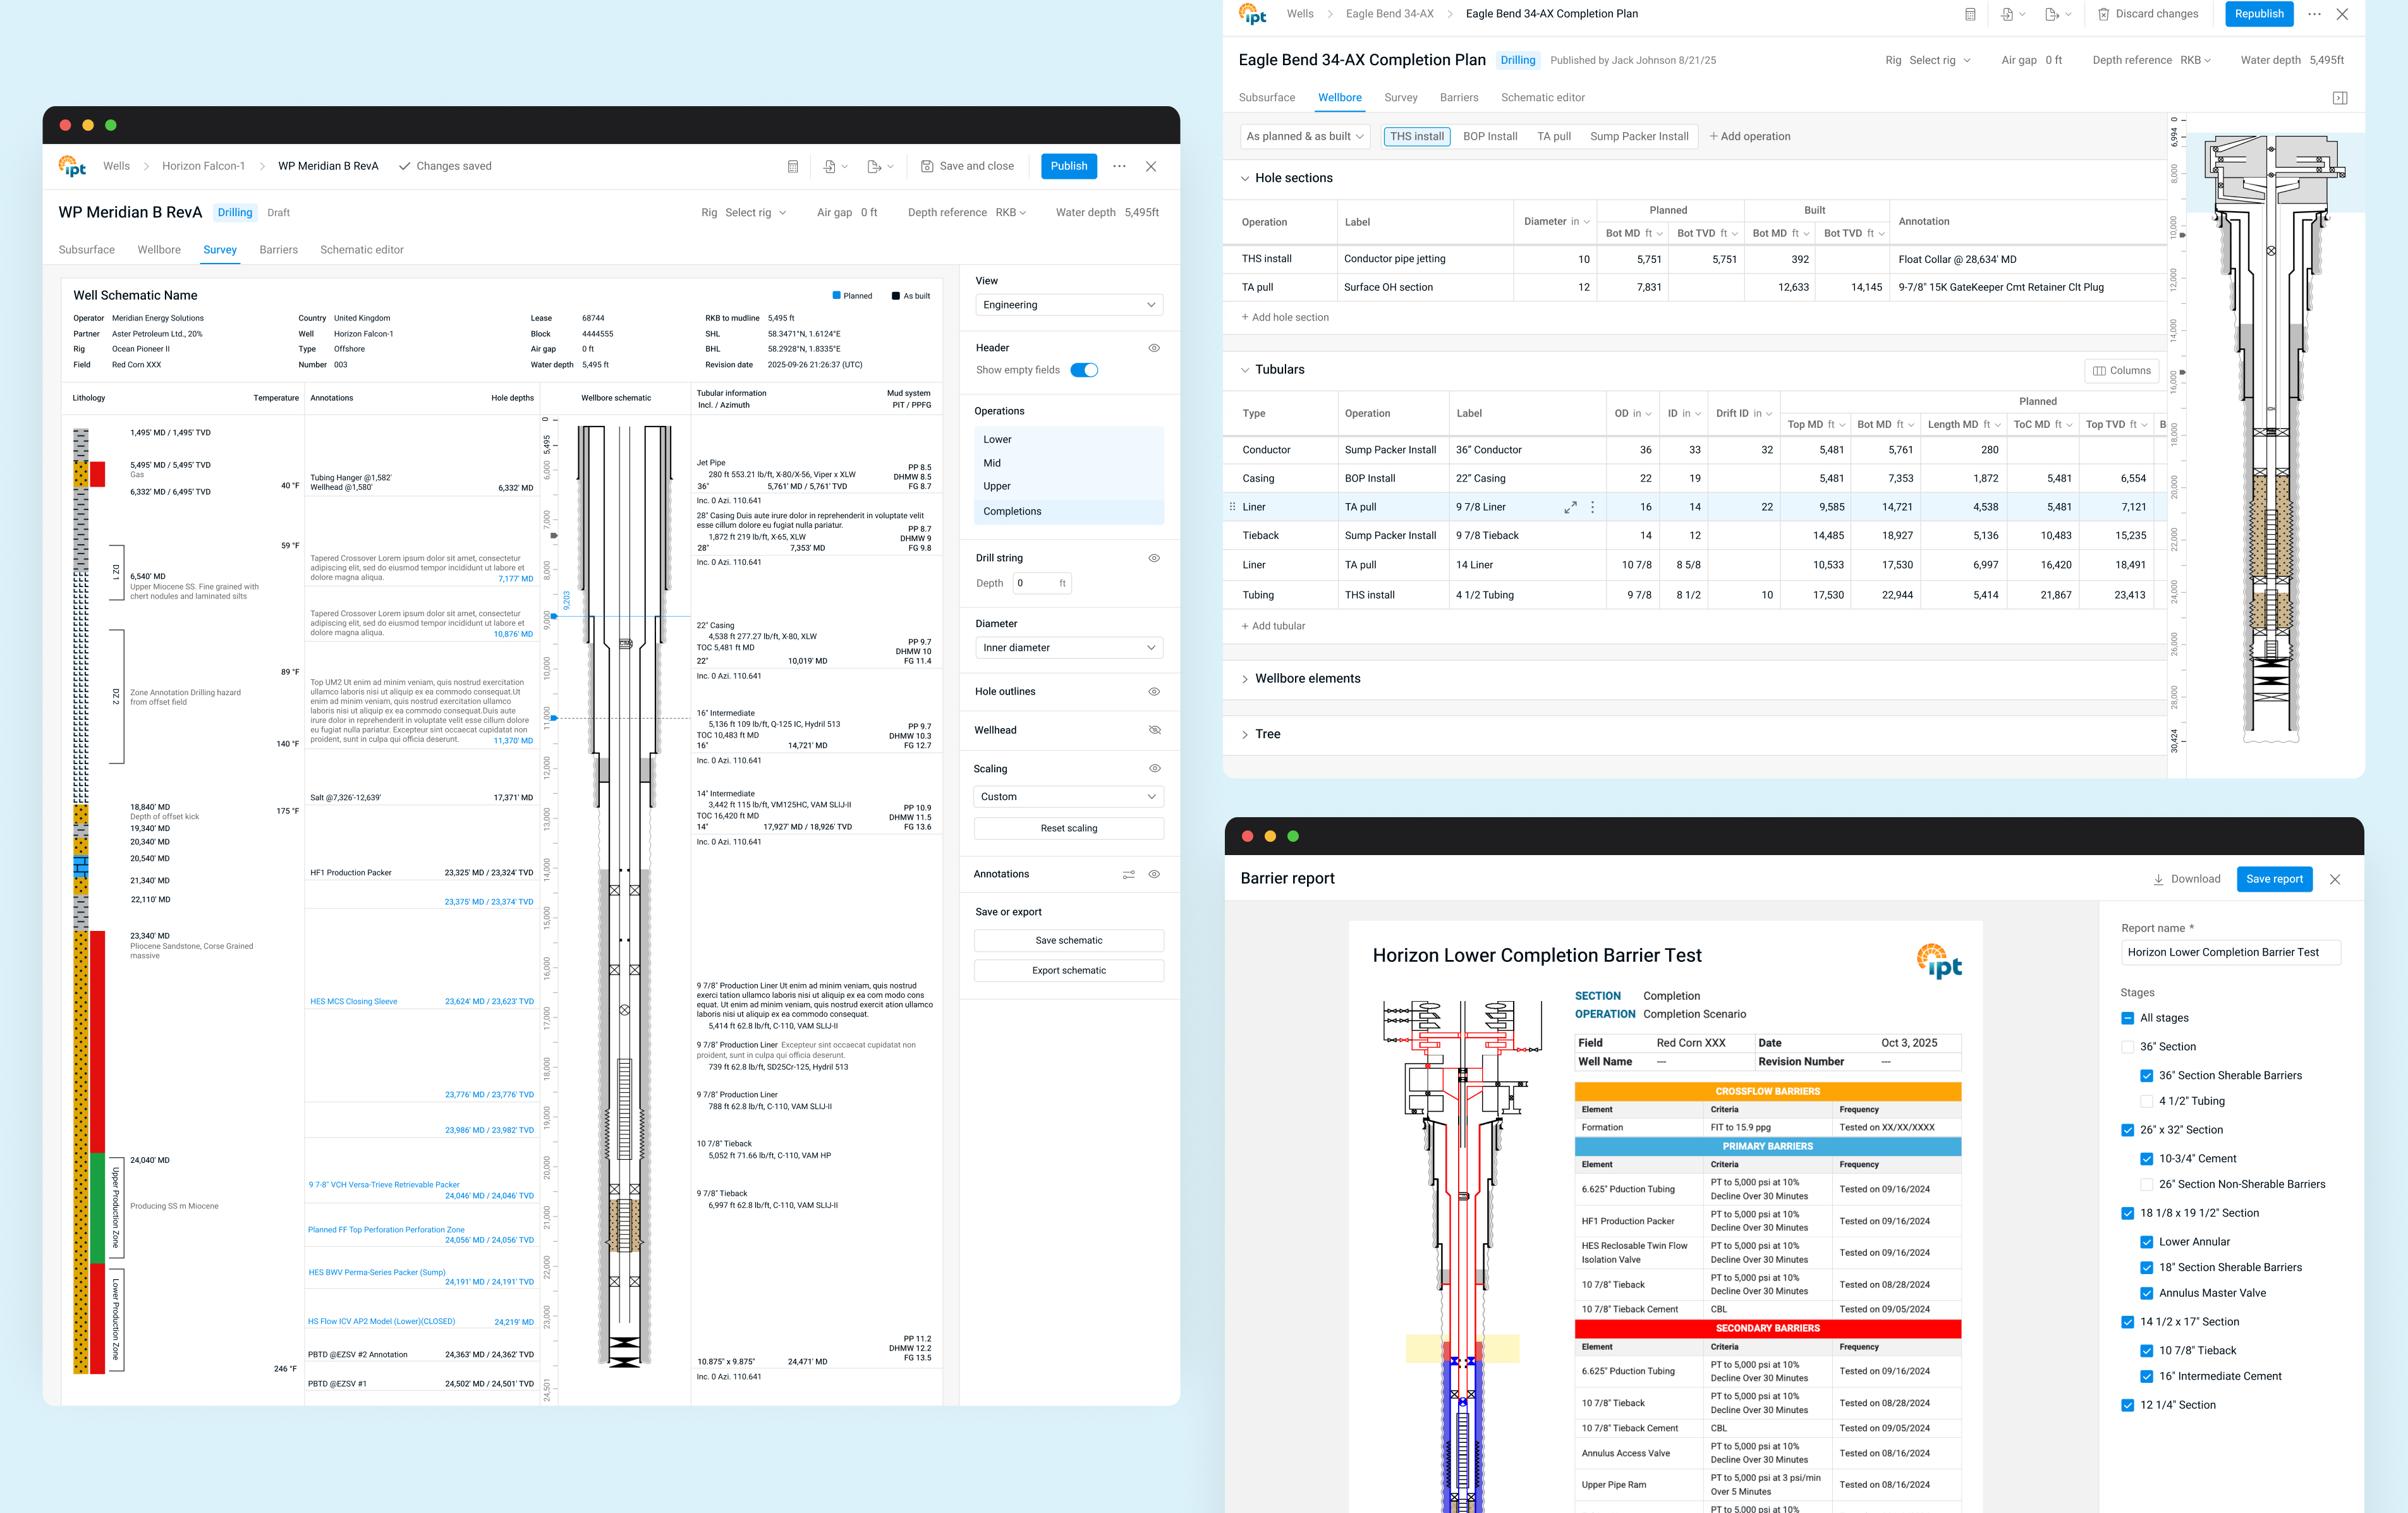Open the Engineering view dropdown
This screenshot has width=2408, height=1513.
point(1068,305)
